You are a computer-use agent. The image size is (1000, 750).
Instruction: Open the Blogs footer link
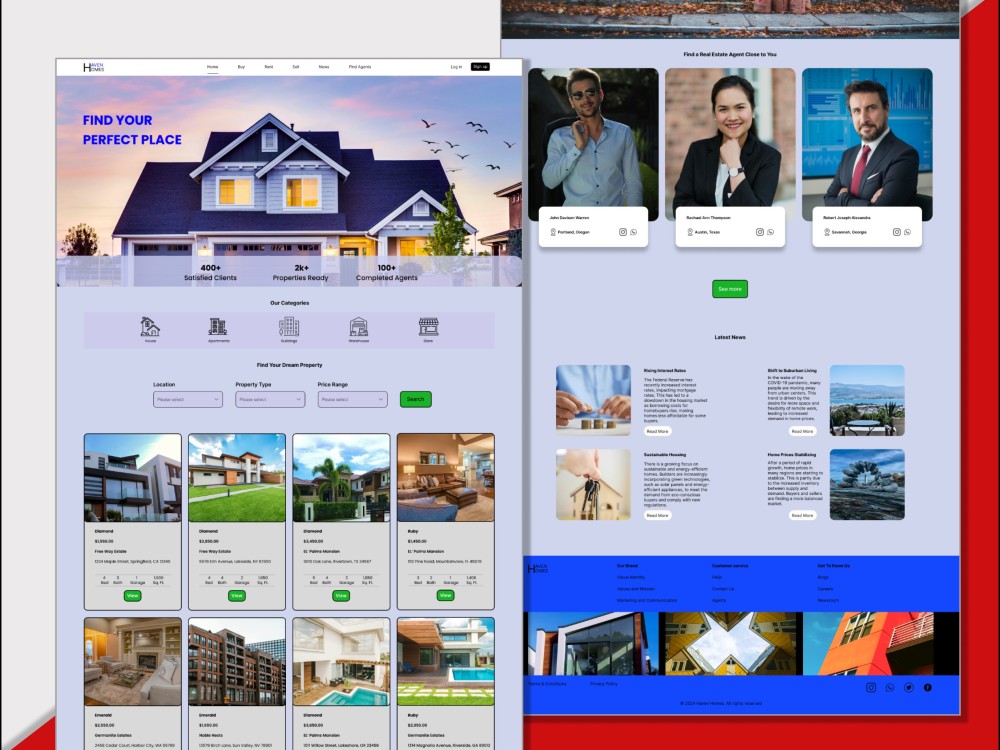(823, 577)
